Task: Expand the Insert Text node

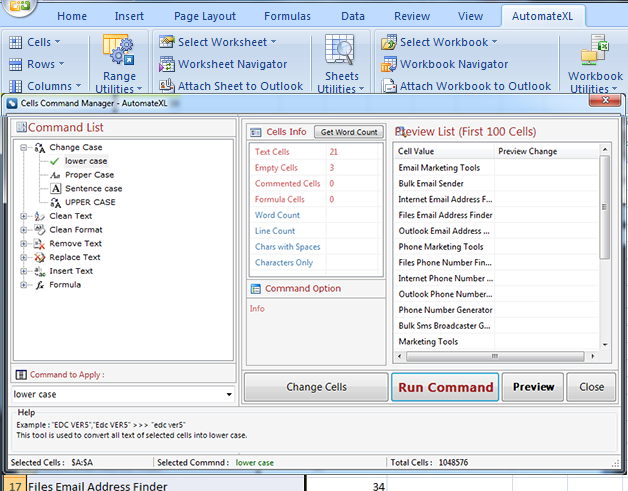Action: pos(24,271)
